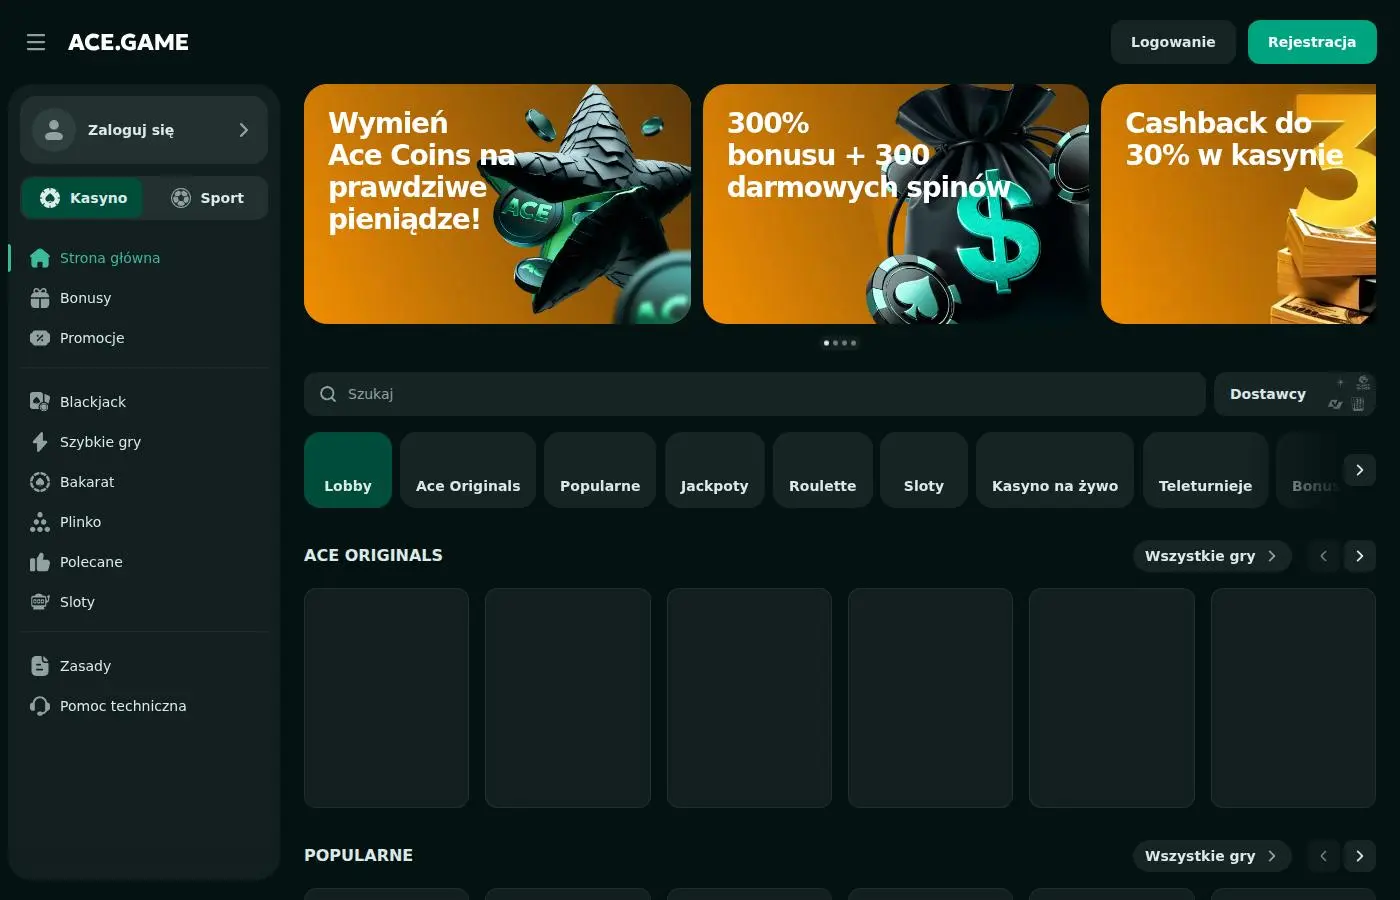Open the Ace Coins exchange banner
Image resolution: width=1400 pixels, height=900 pixels.
tap(497, 204)
